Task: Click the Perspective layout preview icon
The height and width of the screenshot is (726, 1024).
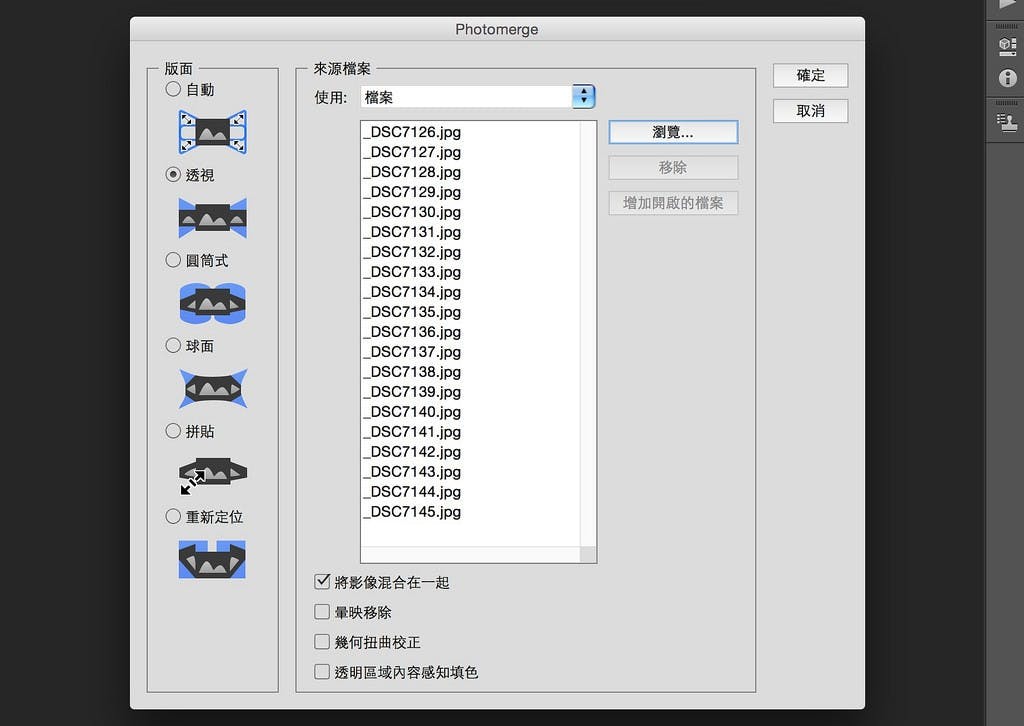Action: [212, 217]
